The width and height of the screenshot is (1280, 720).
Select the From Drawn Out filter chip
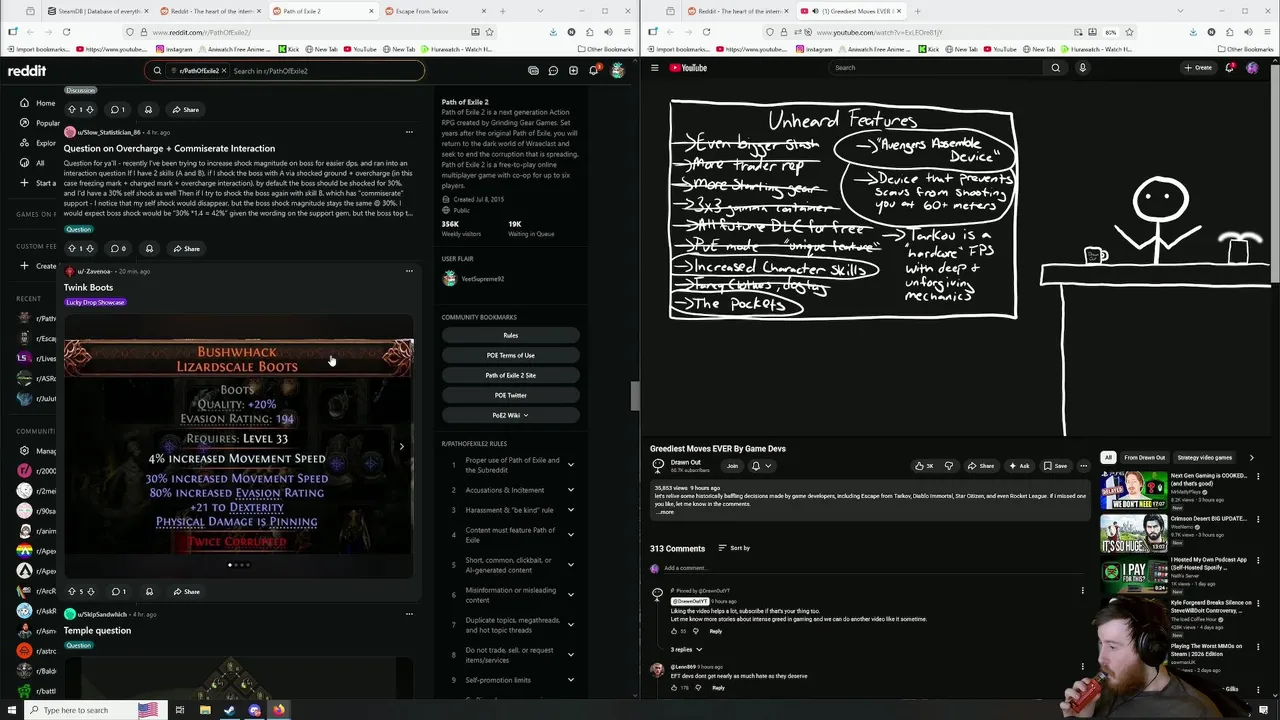point(1144,458)
